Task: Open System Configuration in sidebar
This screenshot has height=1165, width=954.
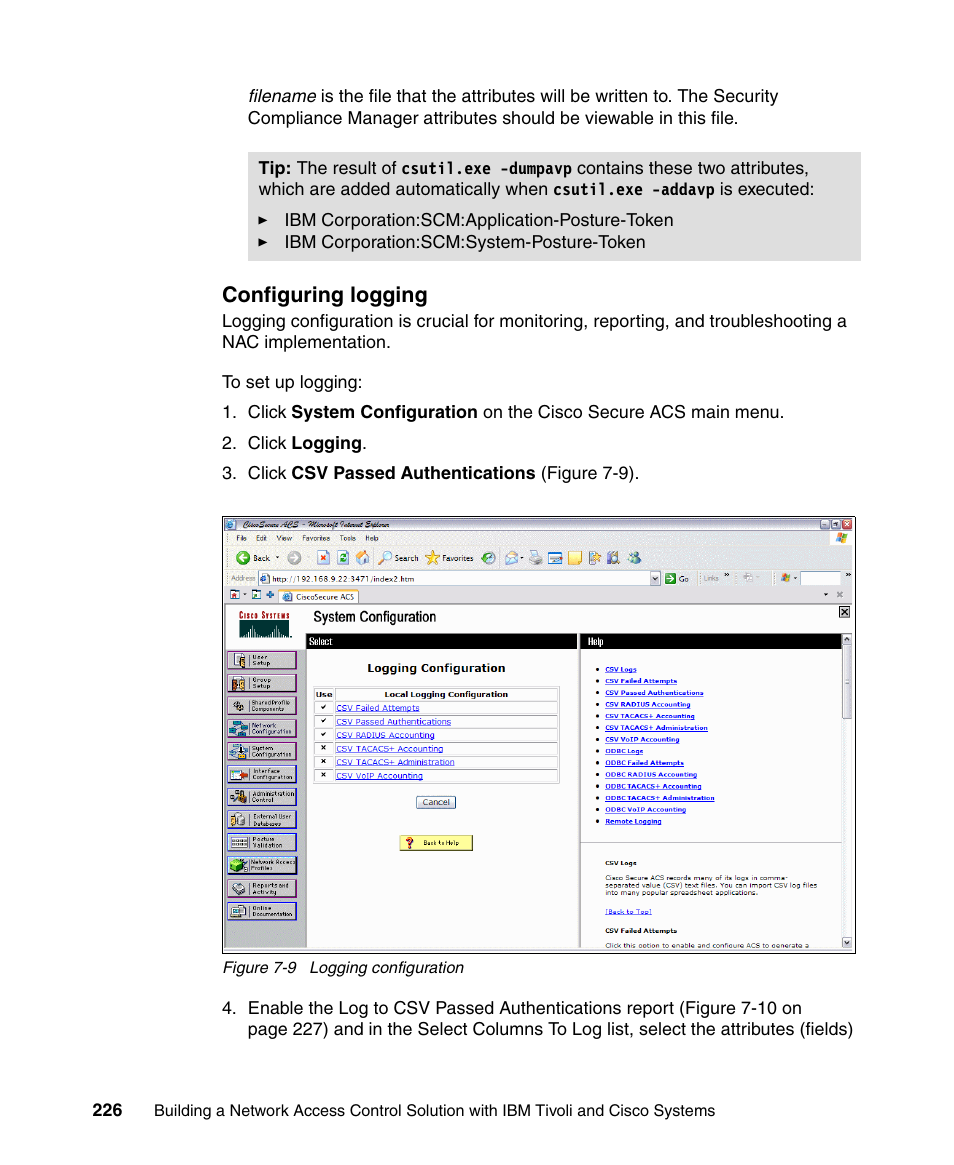Action: point(262,751)
